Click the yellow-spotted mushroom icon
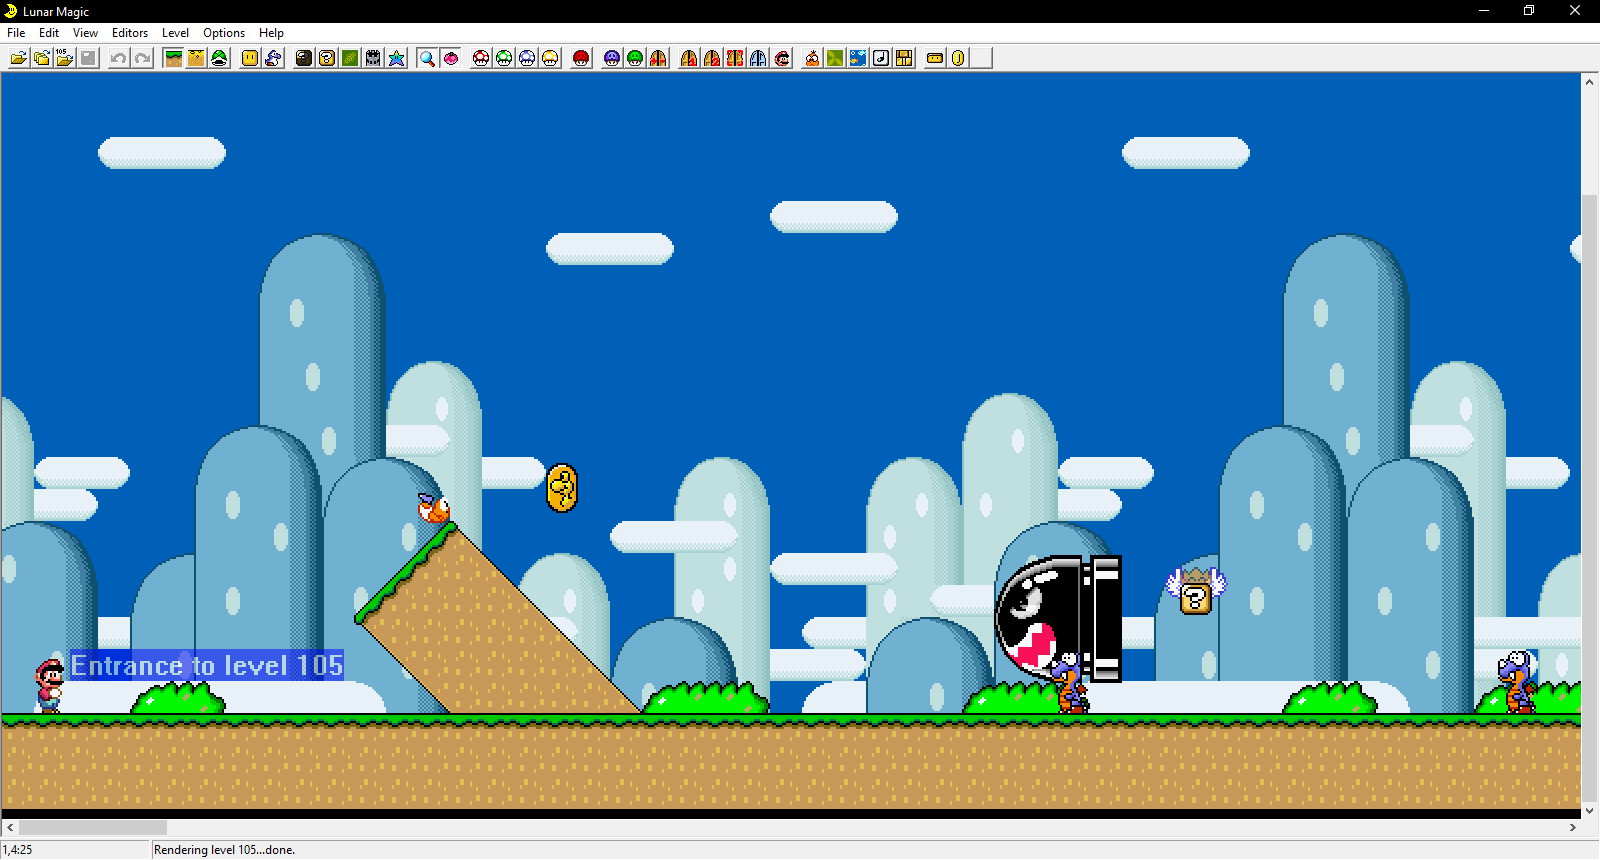This screenshot has height=860, width=1600. pos(550,58)
